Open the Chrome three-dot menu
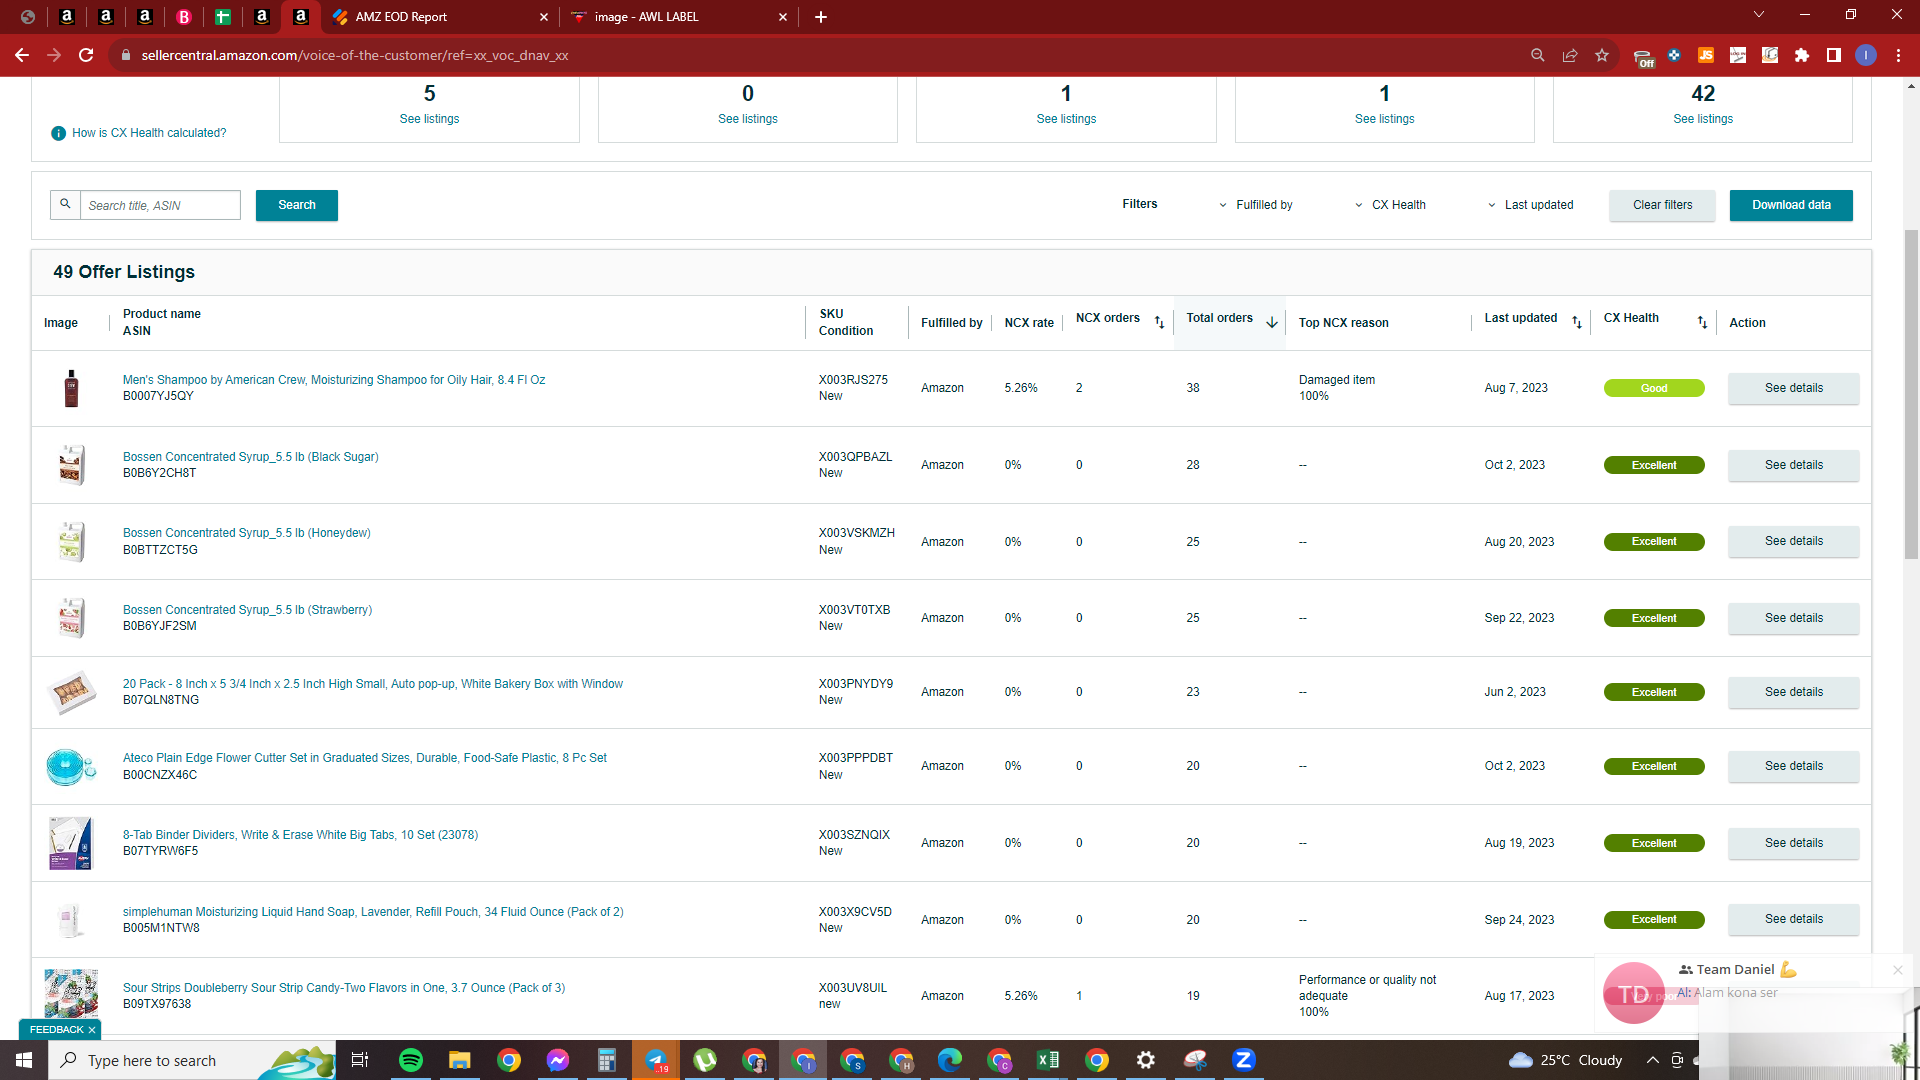The width and height of the screenshot is (1920, 1080). click(x=1898, y=55)
